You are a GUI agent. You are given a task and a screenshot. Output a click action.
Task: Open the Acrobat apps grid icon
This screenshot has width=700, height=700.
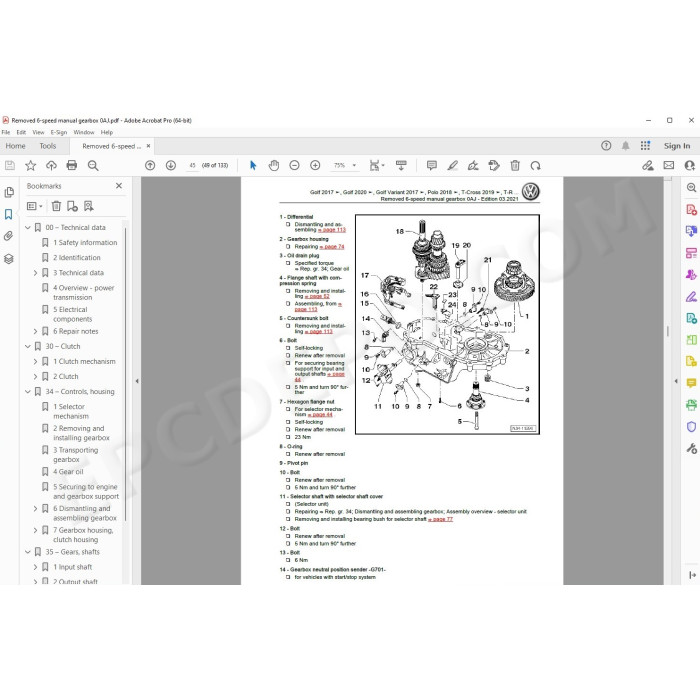[x=645, y=146]
